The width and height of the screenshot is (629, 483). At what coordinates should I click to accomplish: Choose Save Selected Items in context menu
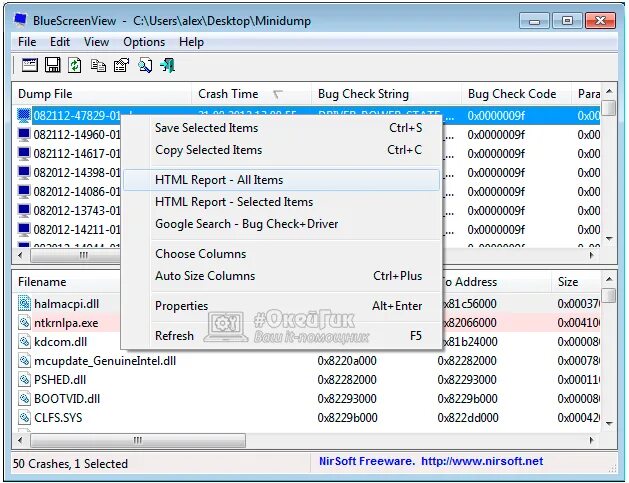click(282, 128)
